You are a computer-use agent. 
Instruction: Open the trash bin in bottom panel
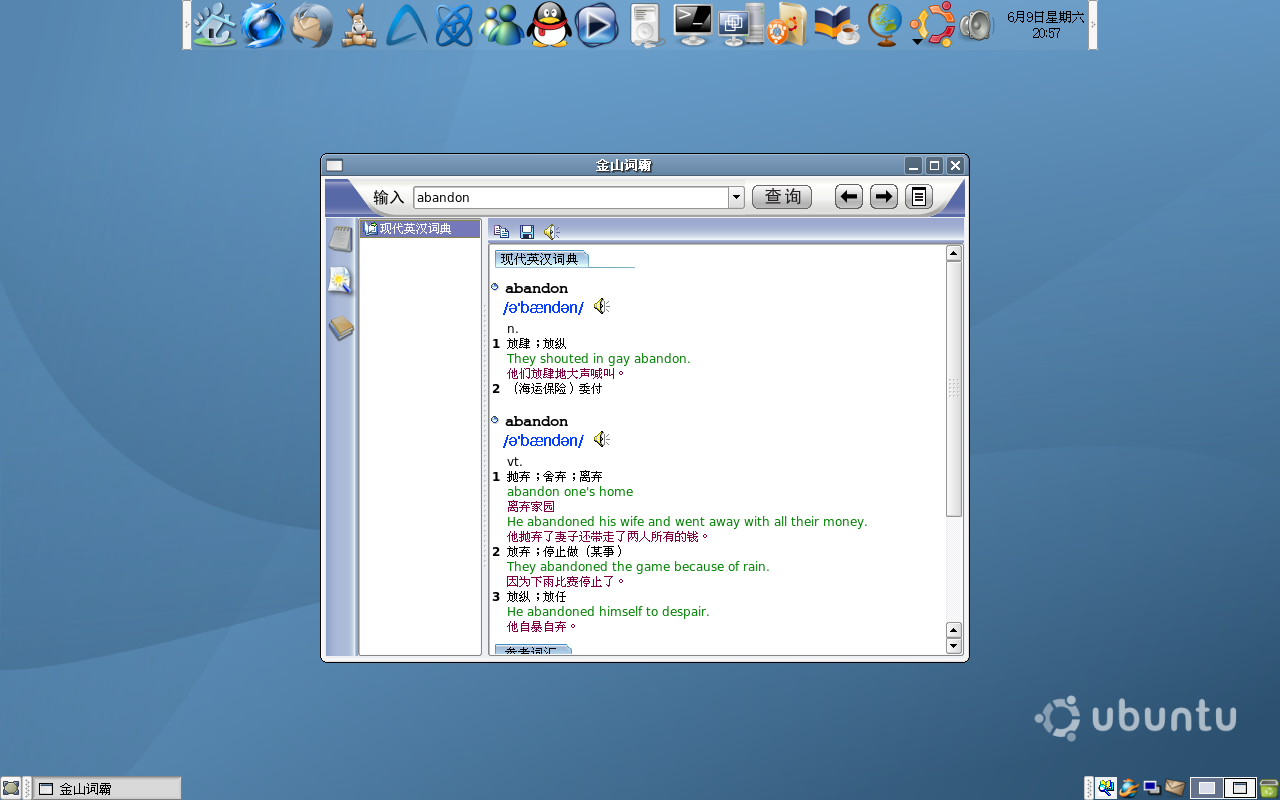[1269, 788]
